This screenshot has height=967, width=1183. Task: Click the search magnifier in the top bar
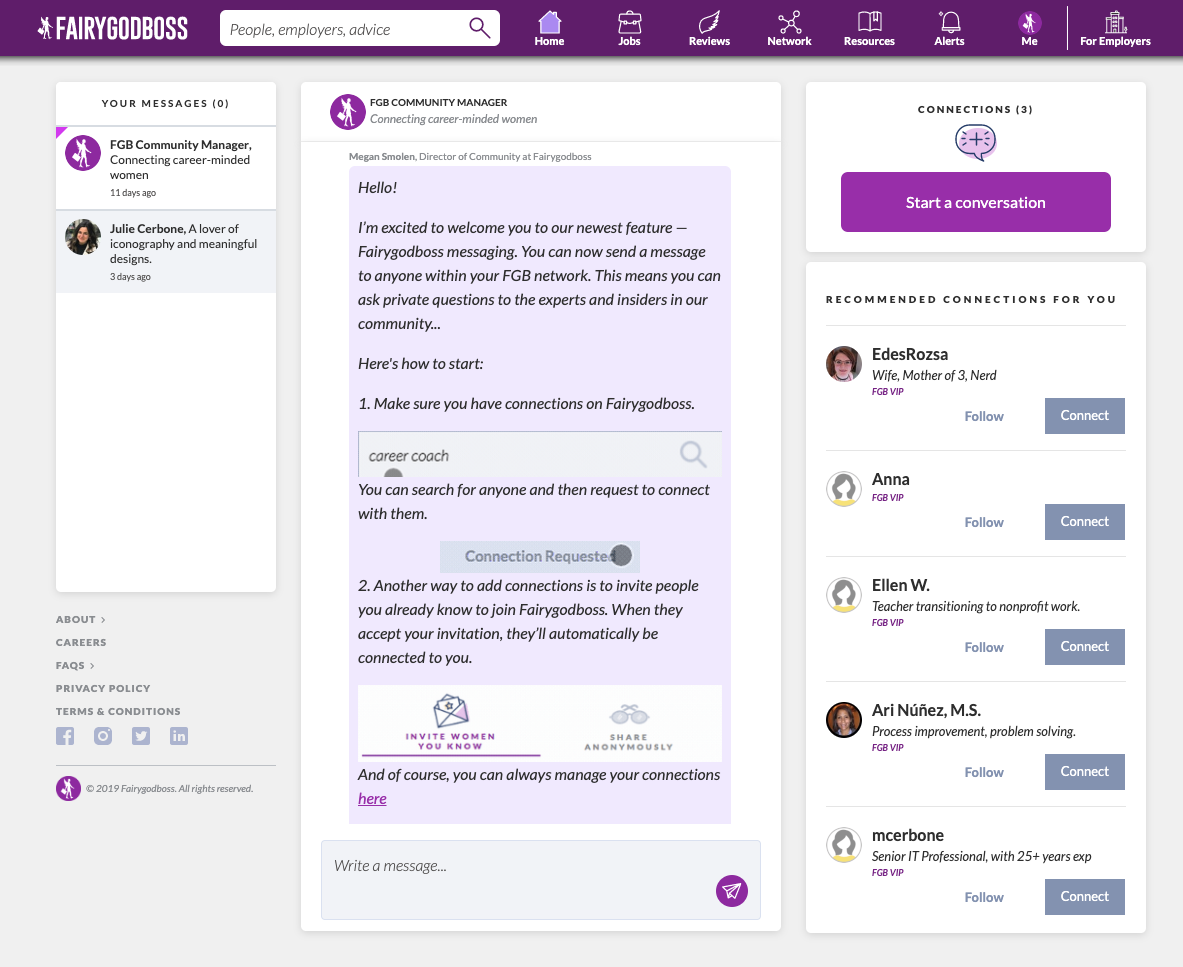[479, 28]
